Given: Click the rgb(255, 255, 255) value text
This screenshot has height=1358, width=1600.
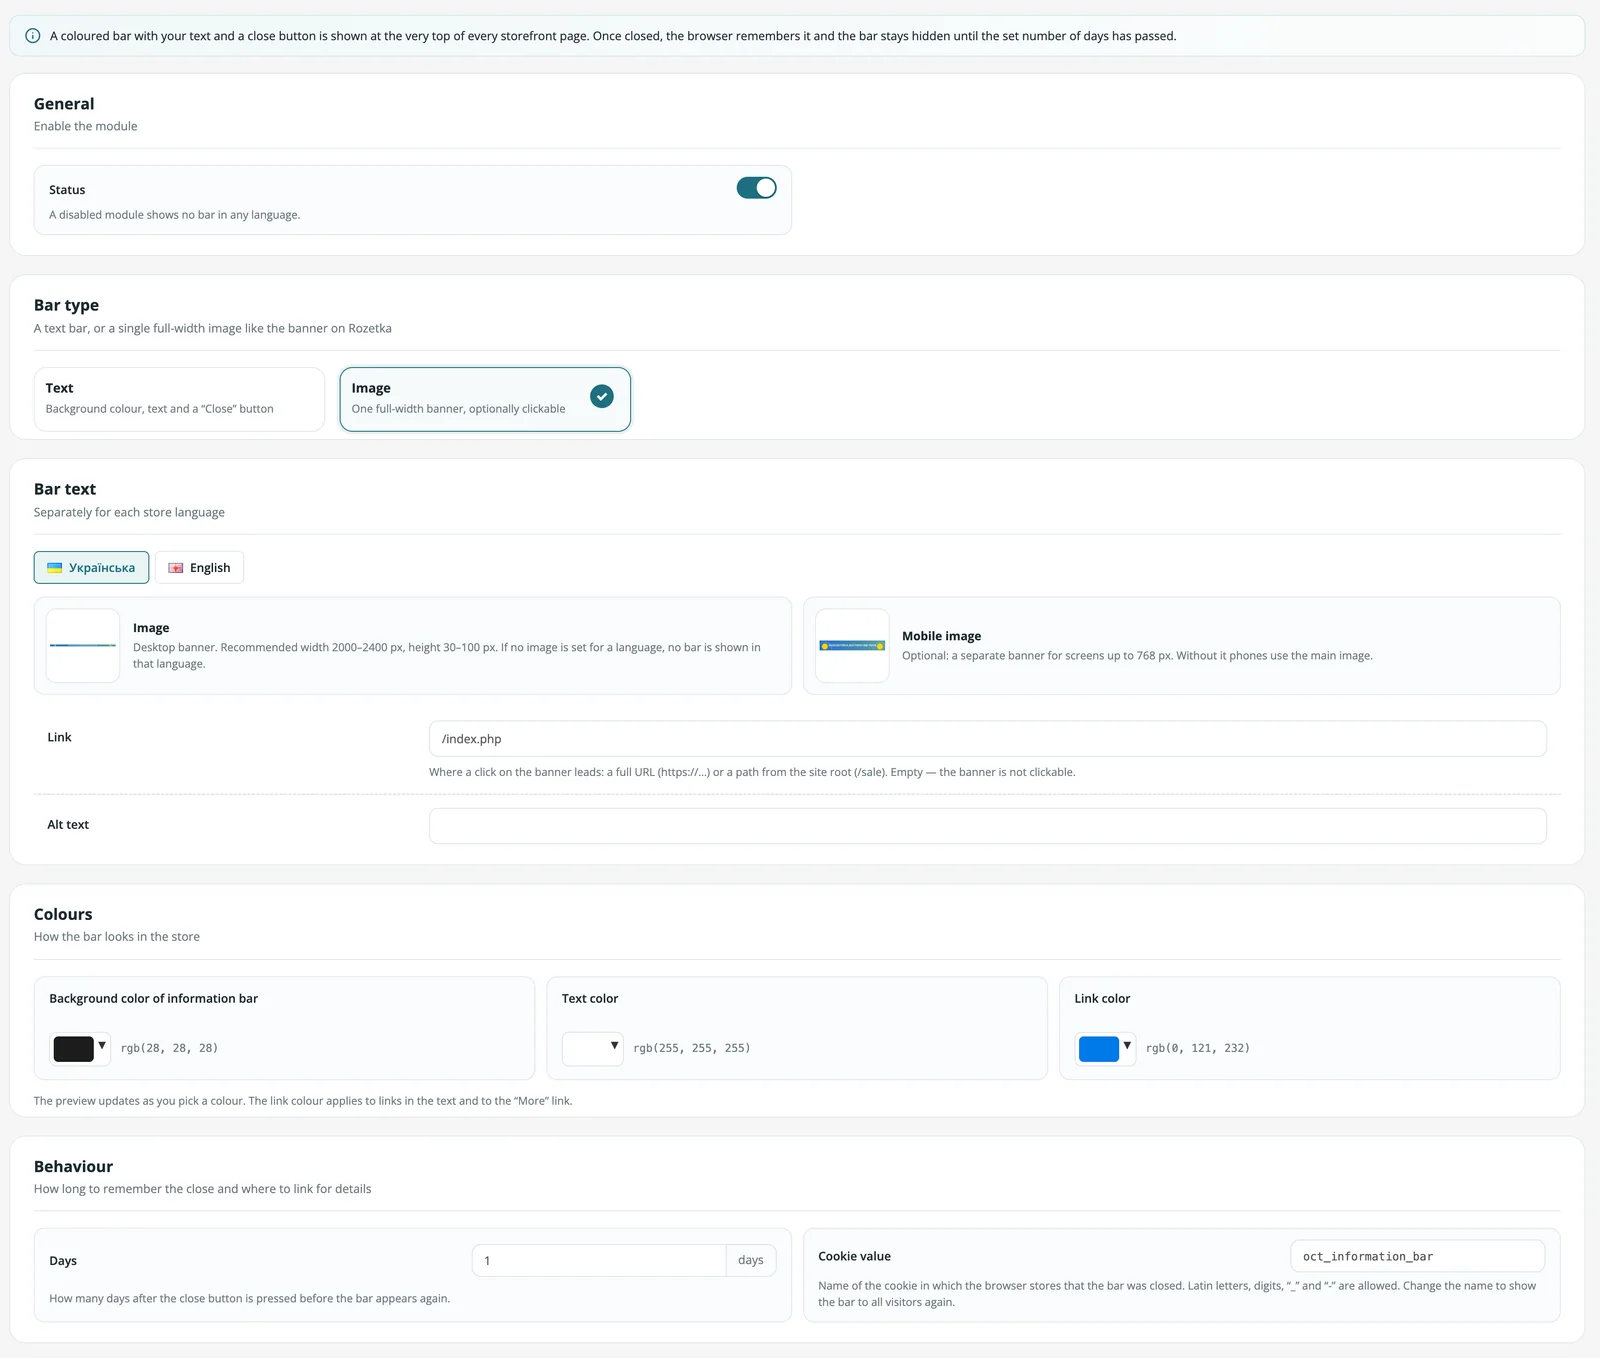Looking at the screenshot, I should click(x=692, y=1048).
